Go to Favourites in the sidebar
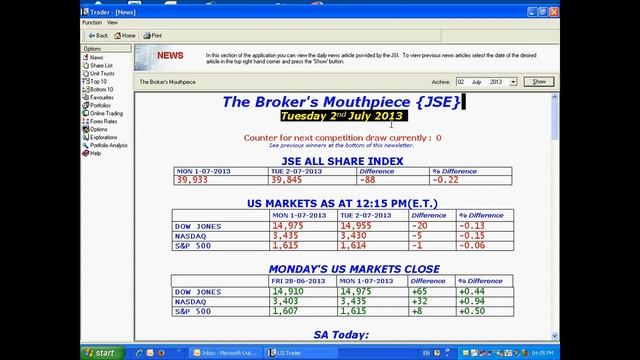 [x=98, y=97]
